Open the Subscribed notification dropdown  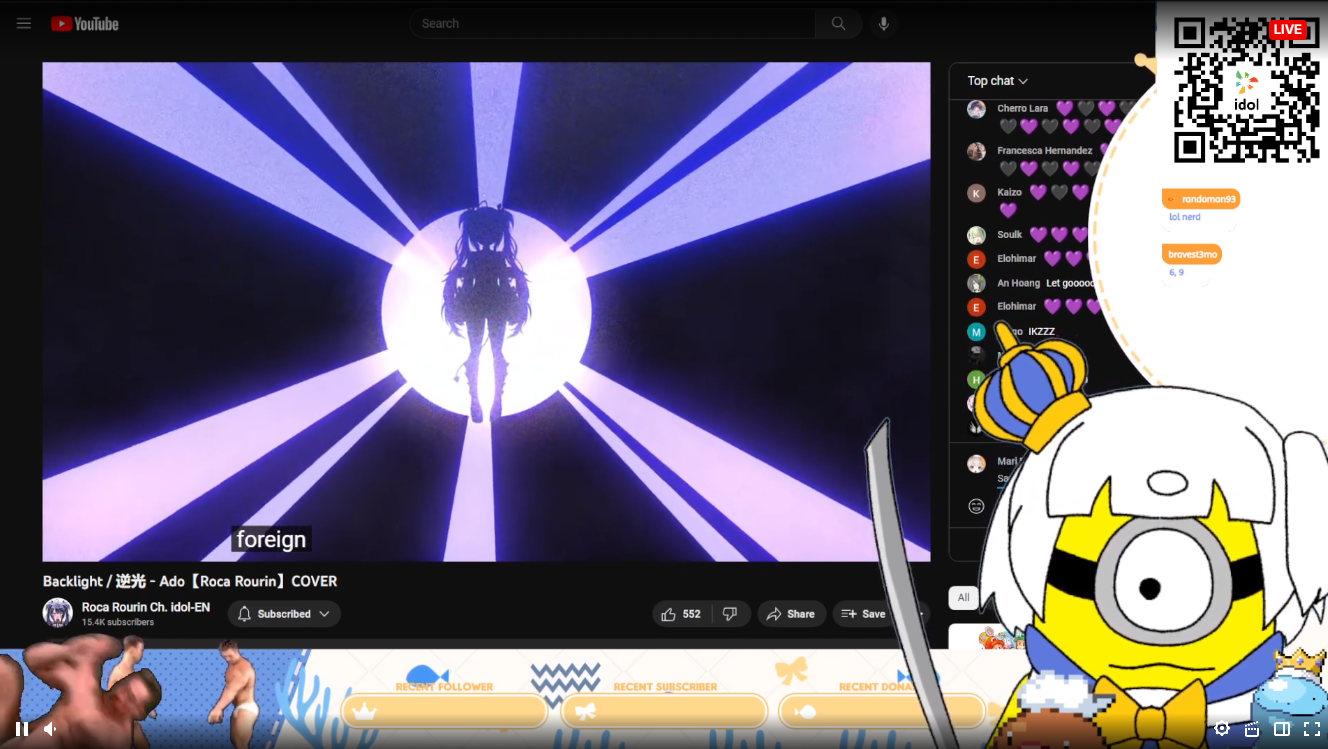pyautogui.click(x=284, y=614)
